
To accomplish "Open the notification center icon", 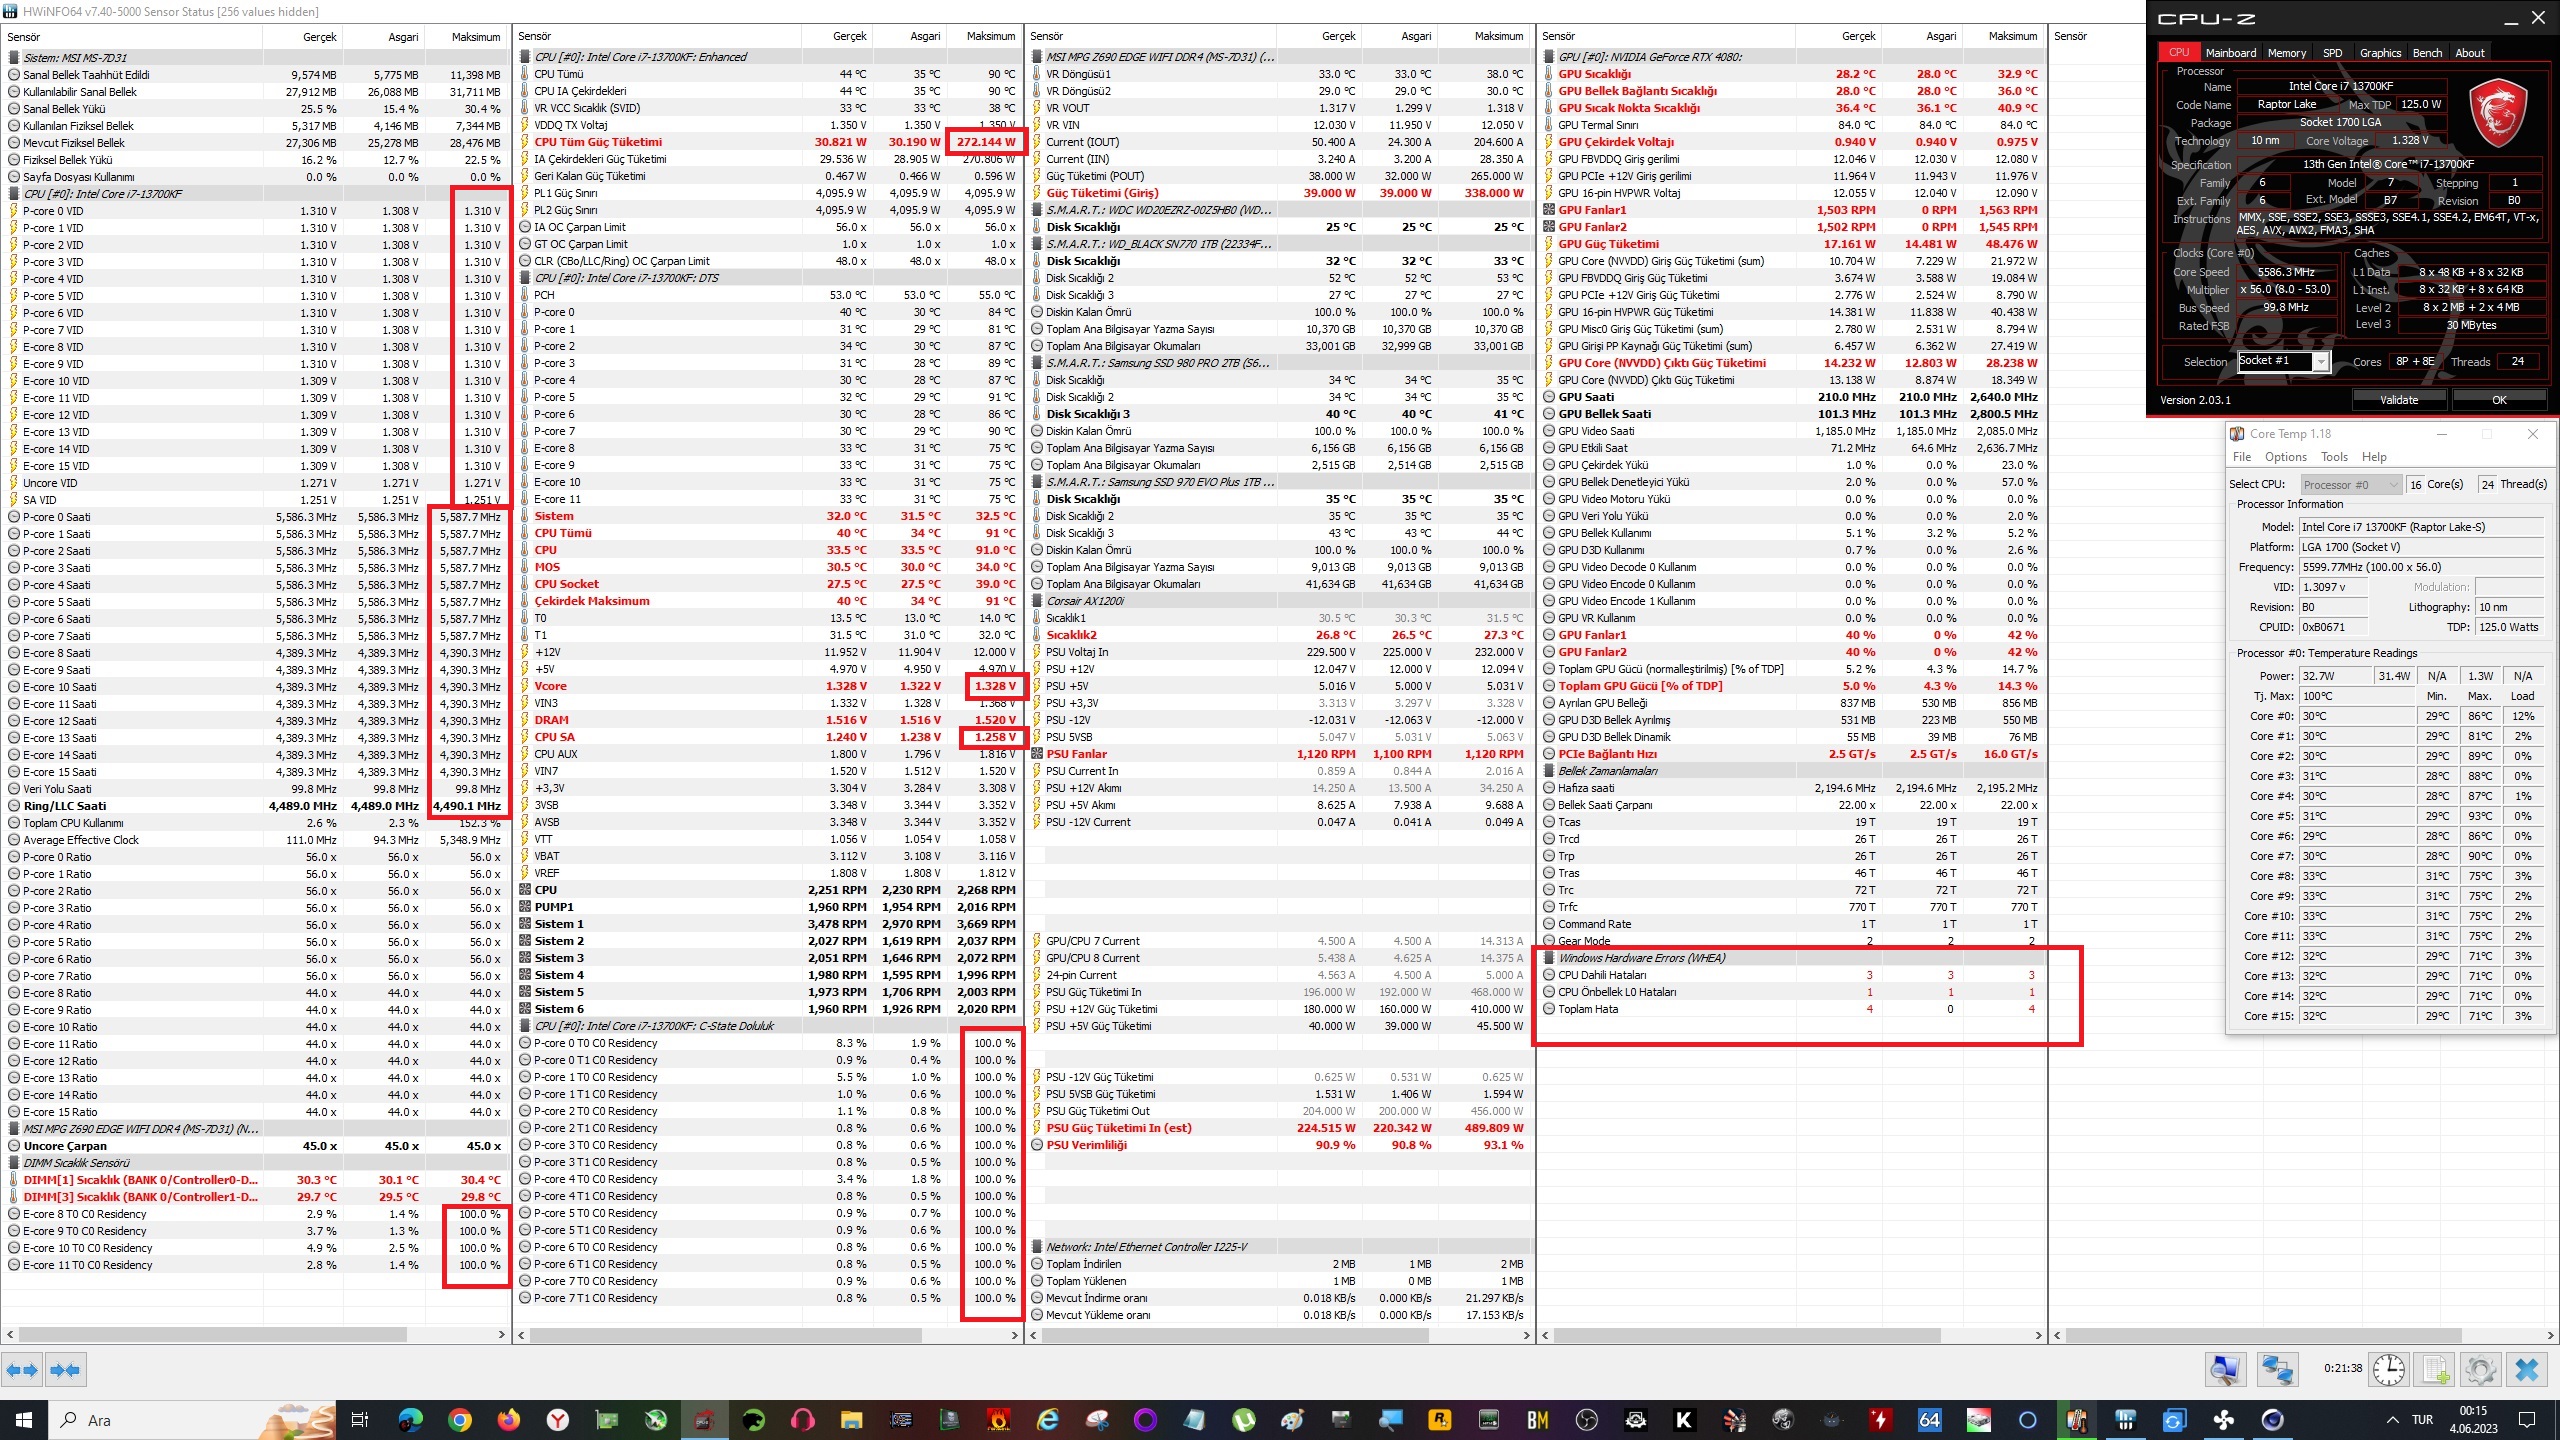I will [2527, 1420].
